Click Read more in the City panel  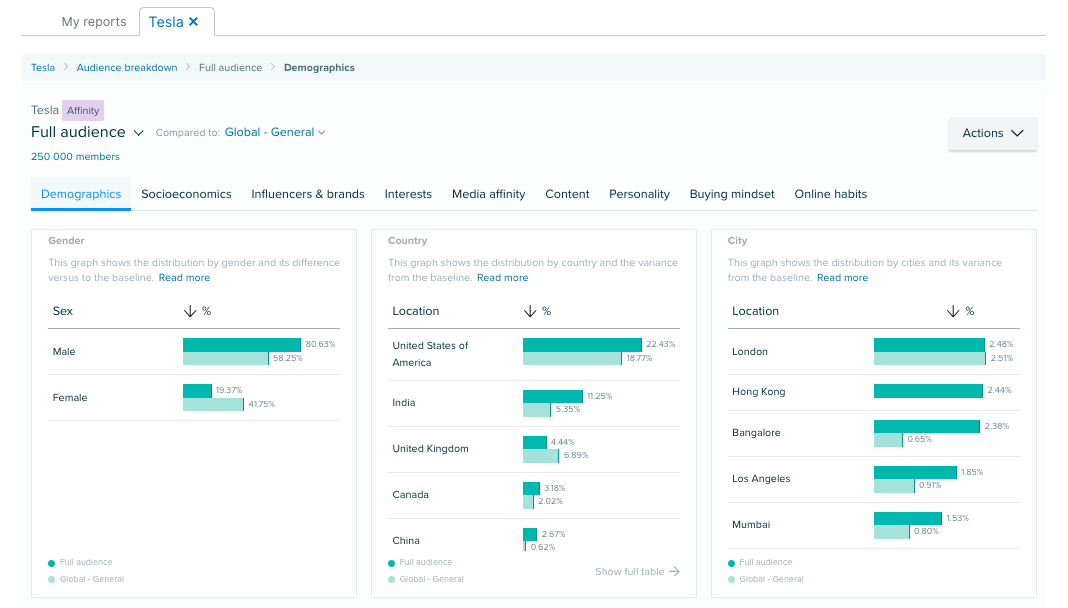point(842,277)
